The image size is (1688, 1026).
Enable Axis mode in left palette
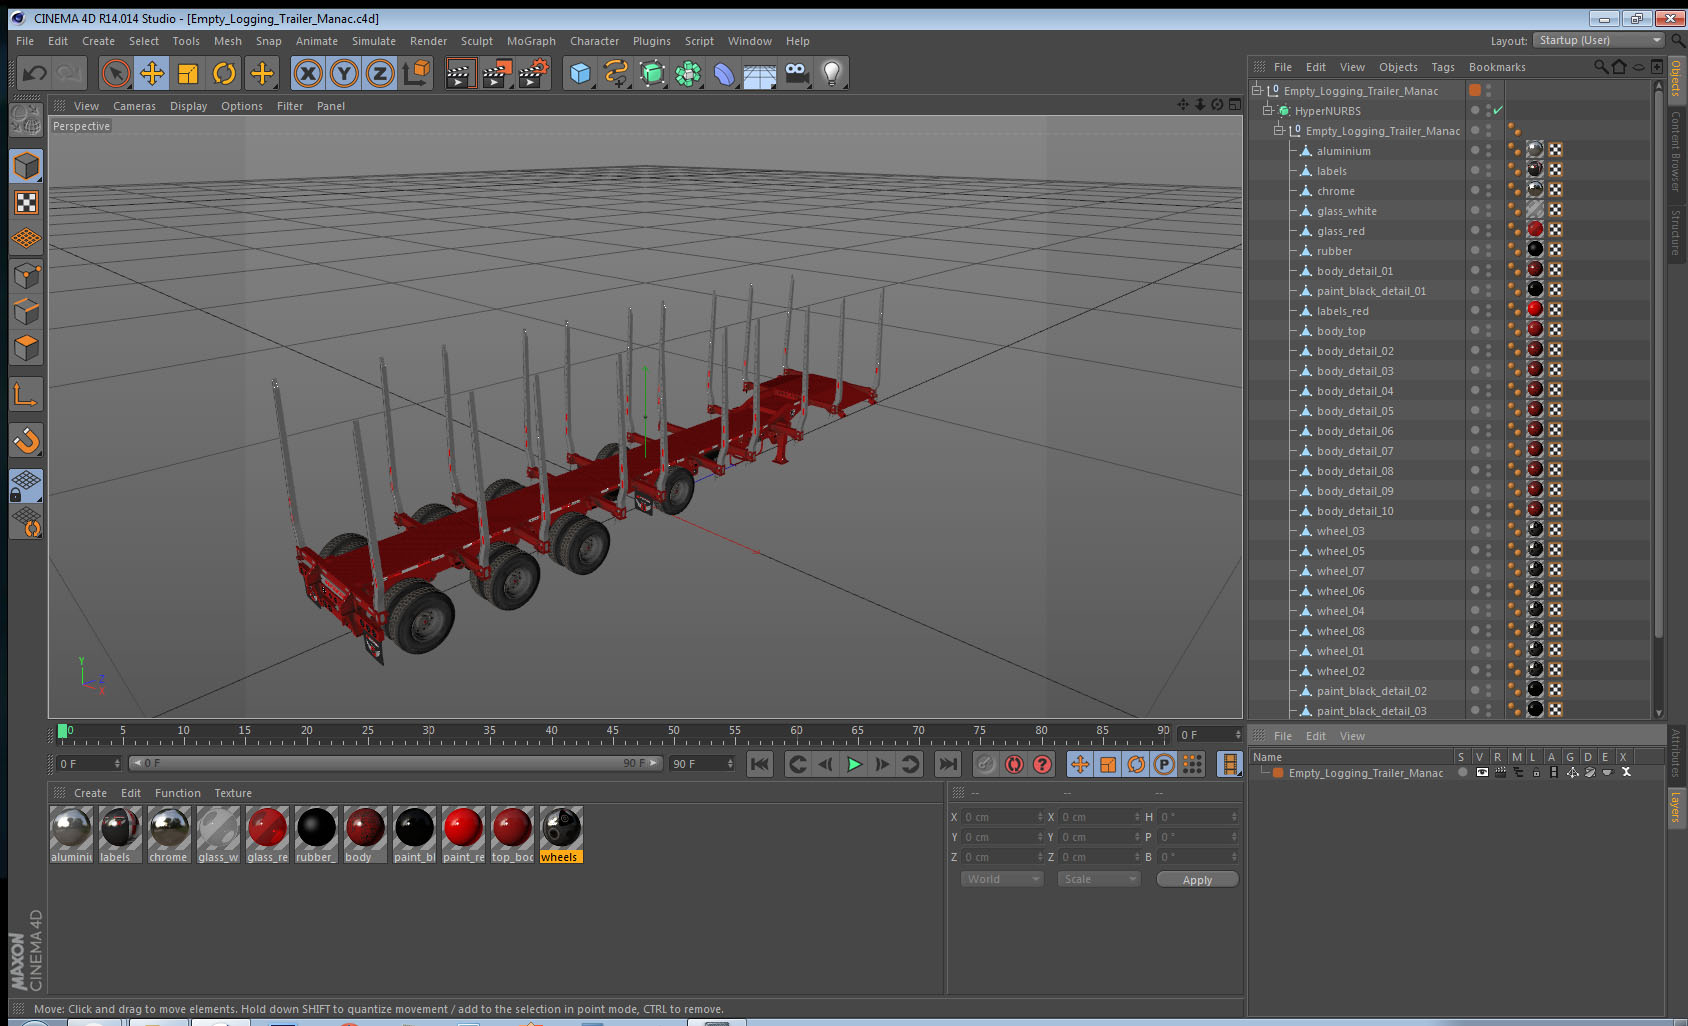coord(26,395)
